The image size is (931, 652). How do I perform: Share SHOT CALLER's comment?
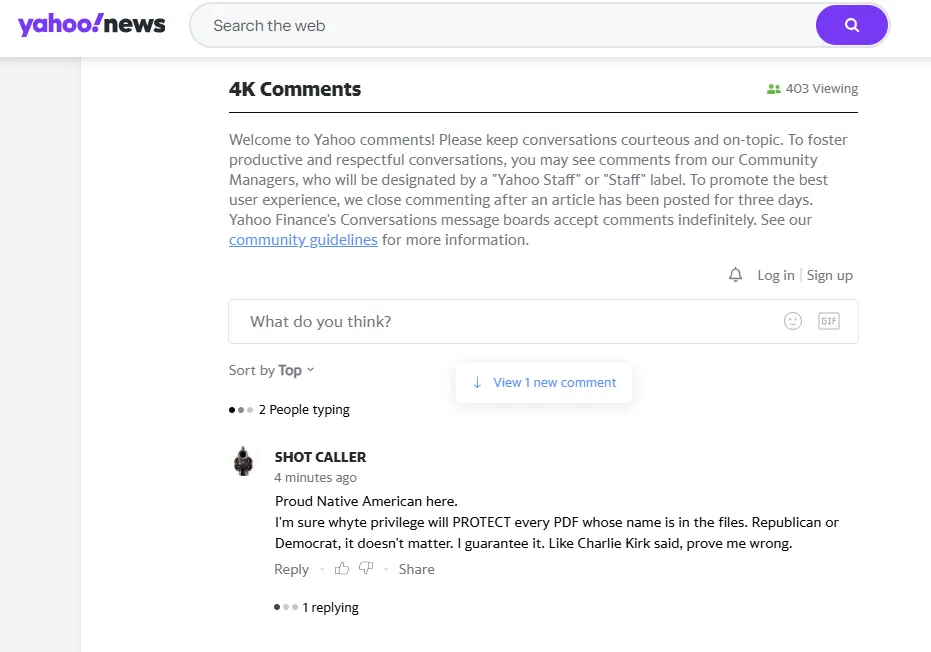pos(416,569)
